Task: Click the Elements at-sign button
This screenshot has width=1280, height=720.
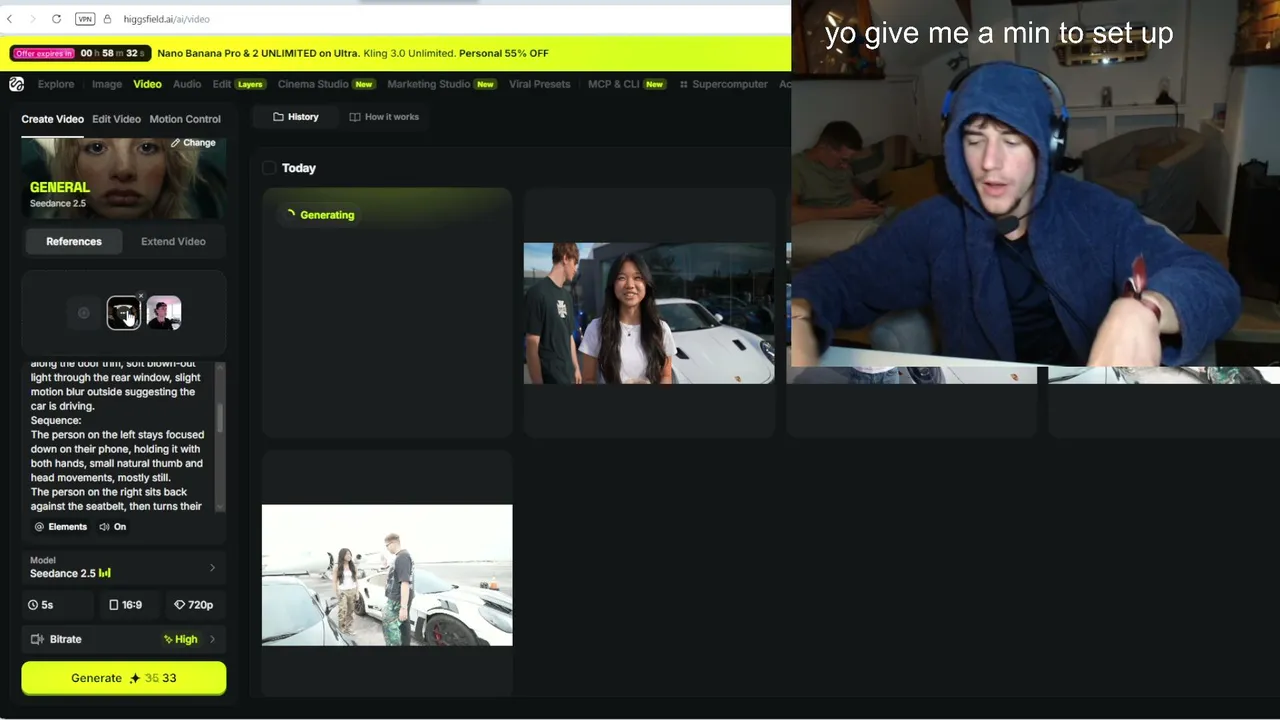Action: [x=61, y=527]
